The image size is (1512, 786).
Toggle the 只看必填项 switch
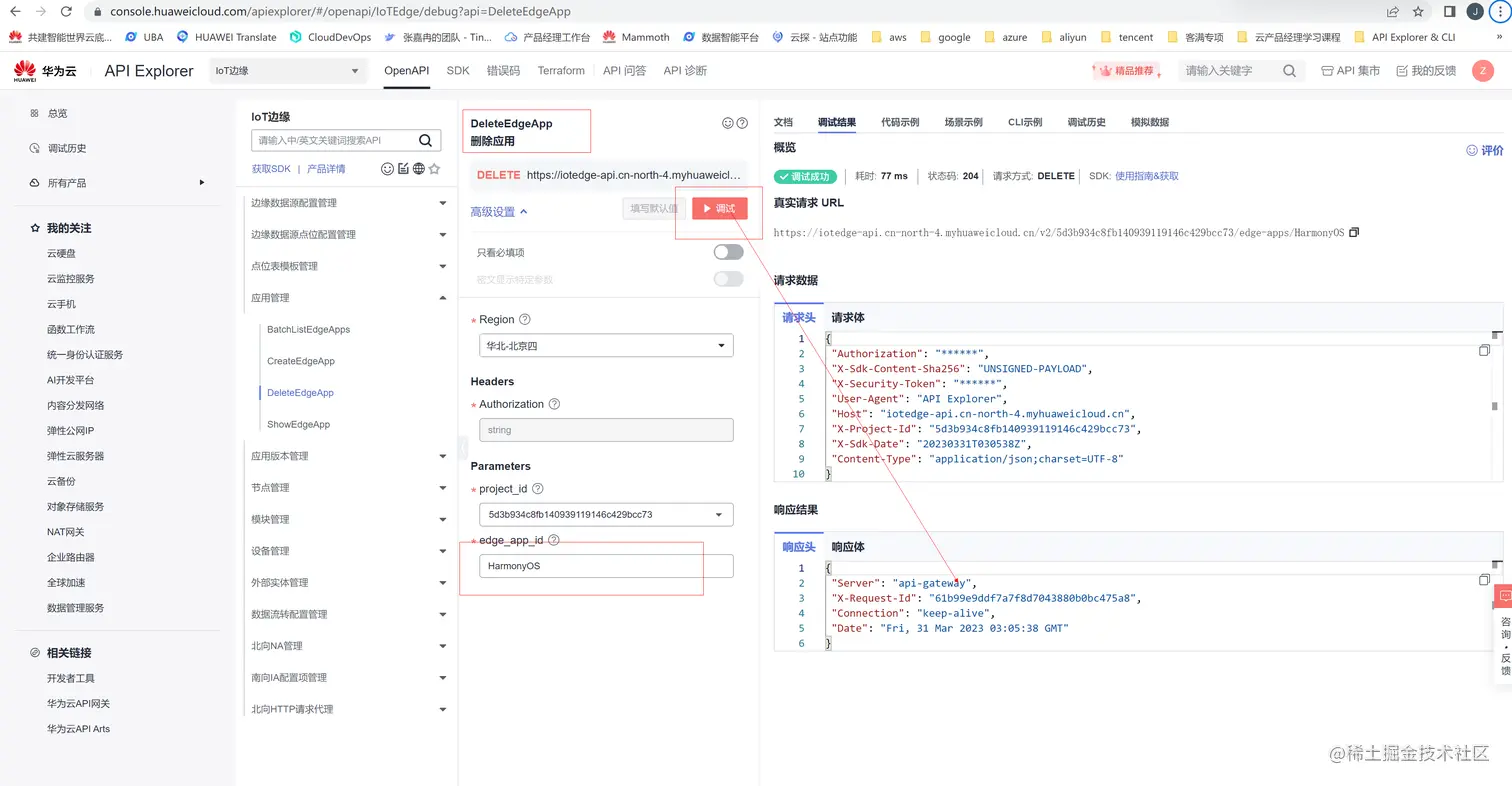(x=728, y=252)
